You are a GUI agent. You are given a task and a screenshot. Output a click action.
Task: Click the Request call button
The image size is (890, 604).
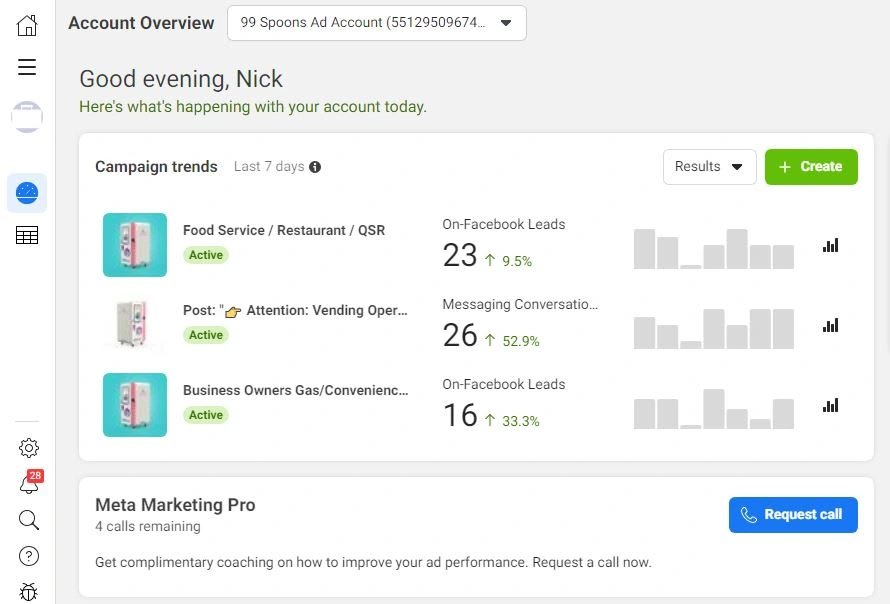point(793,515)
